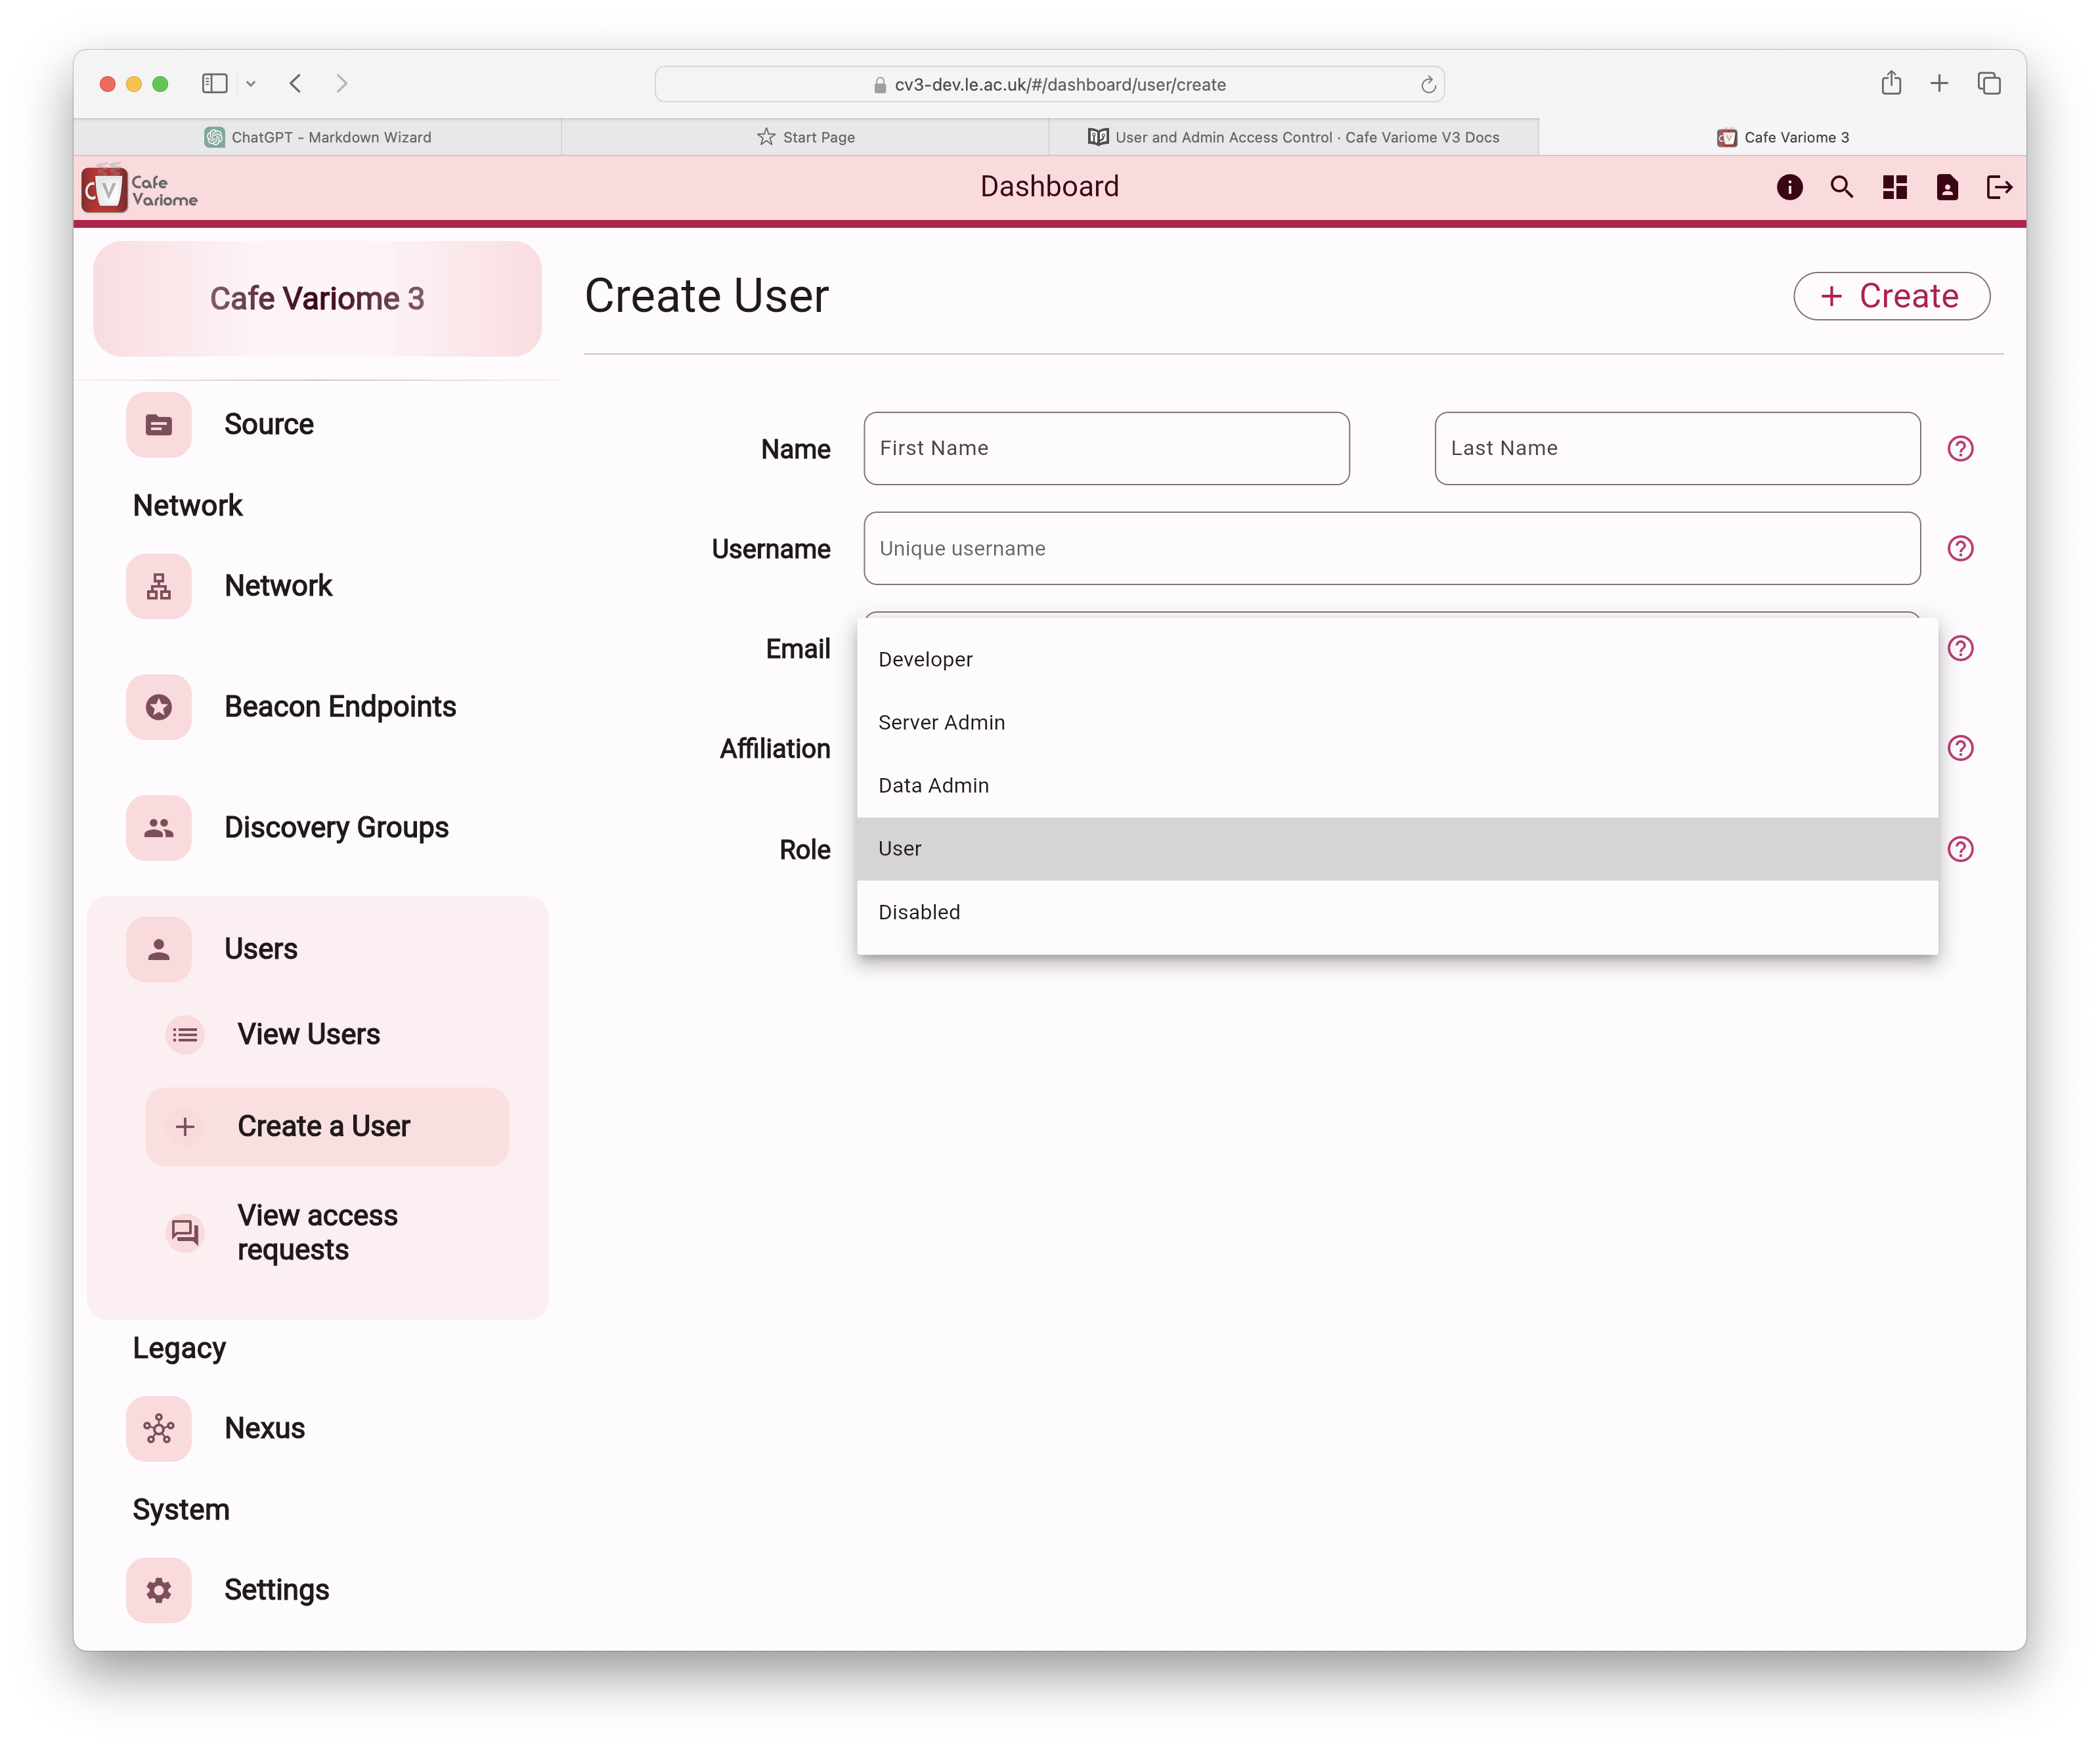Open Create a User sidebar item
Image resolution: width=2100 pixels, height=1748 pixels.
coord(327,1127)
